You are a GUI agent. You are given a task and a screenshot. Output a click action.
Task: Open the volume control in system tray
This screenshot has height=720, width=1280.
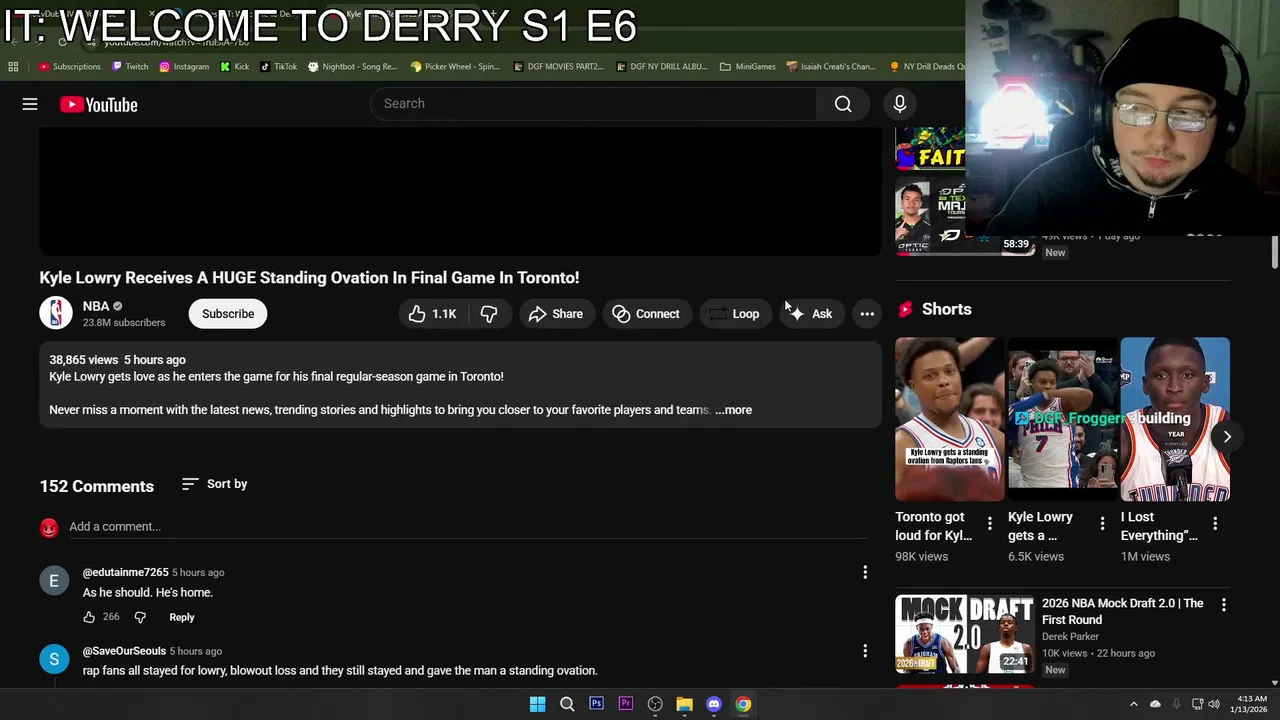(1214, 704)
